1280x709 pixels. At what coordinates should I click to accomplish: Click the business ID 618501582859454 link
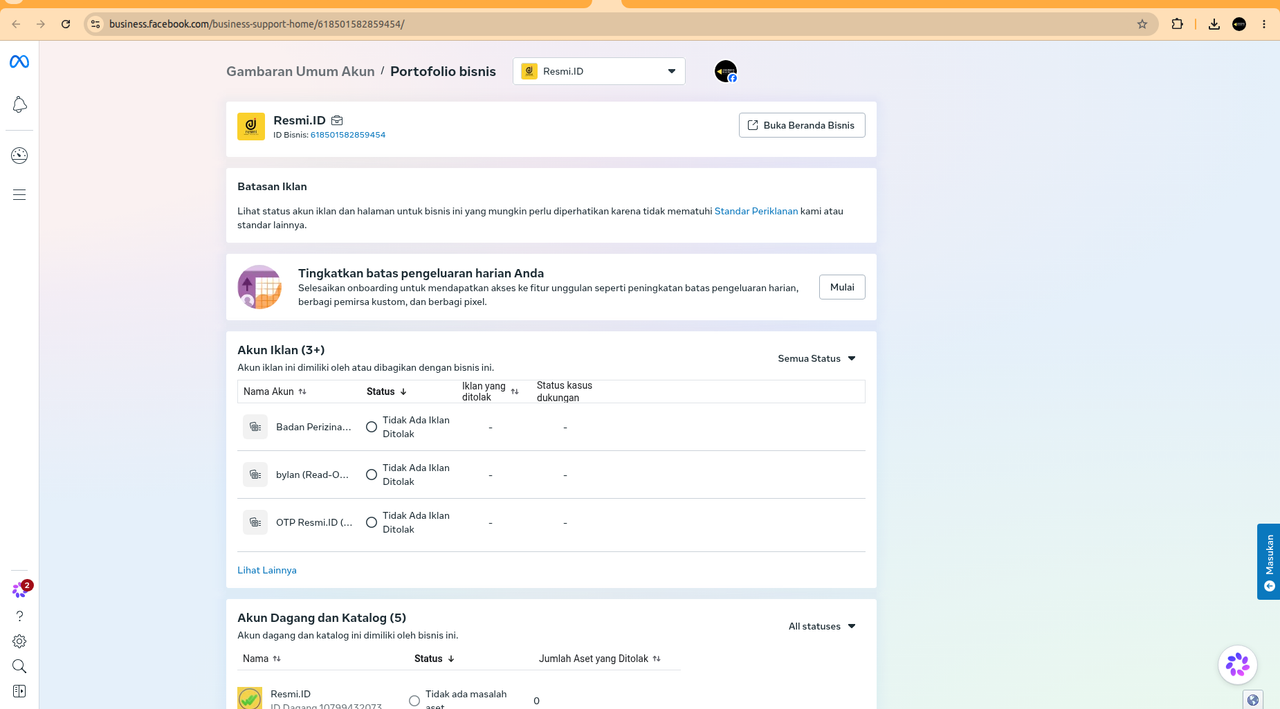pyautogui.click(x=348, y=135)
